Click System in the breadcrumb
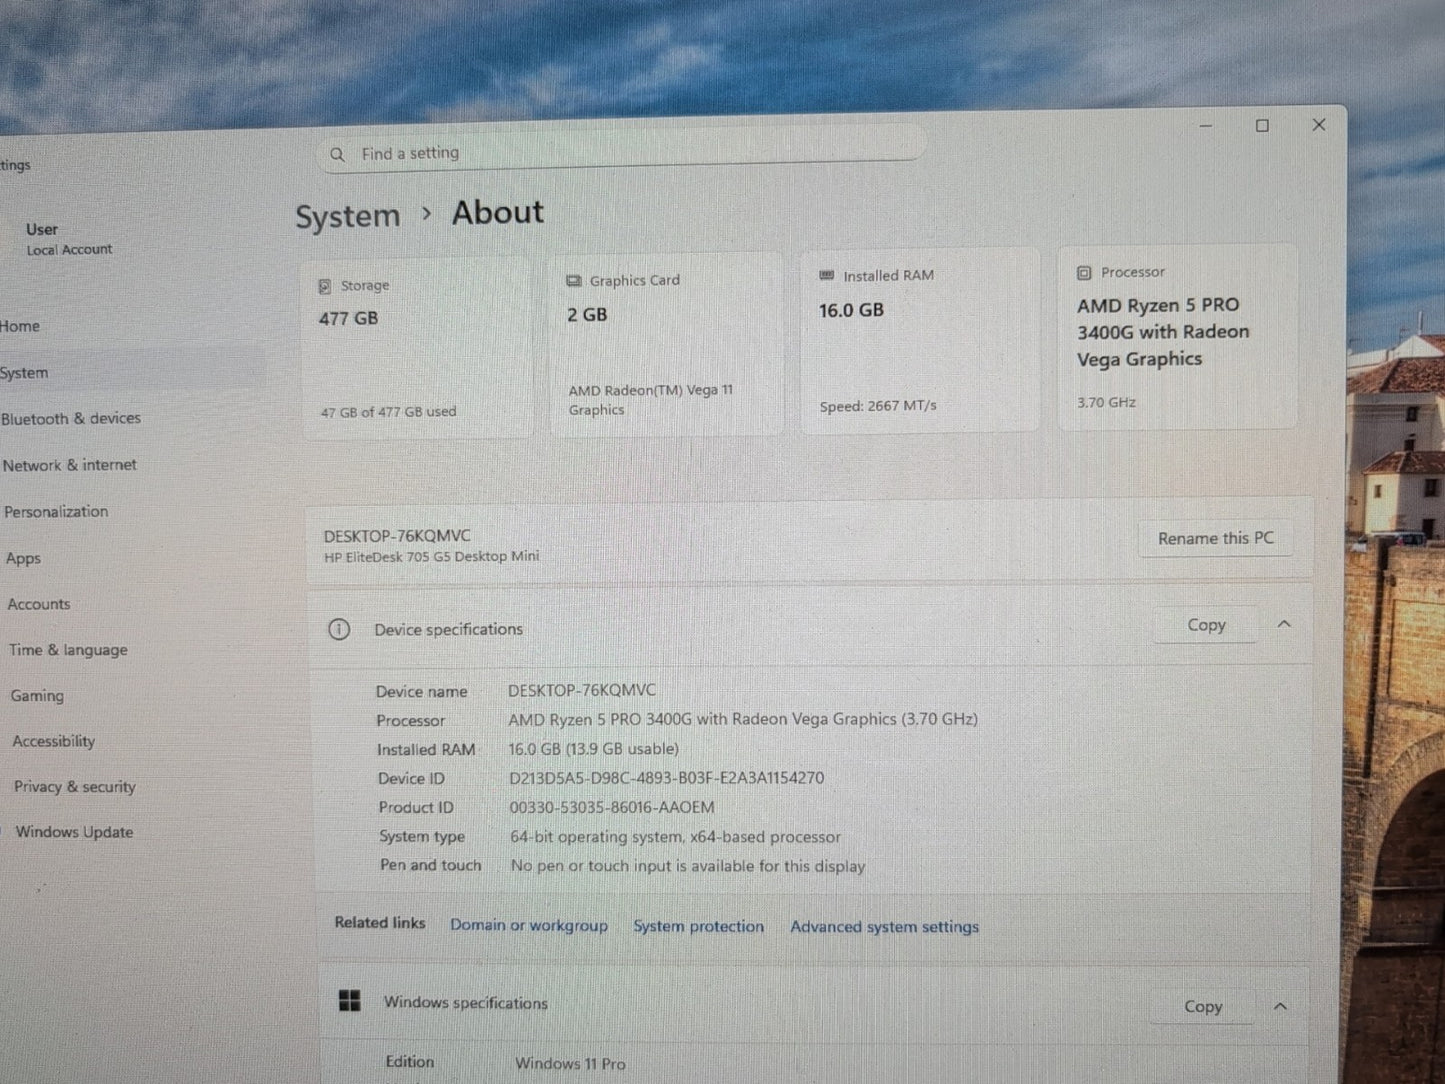The height and width of the screenshot is (1084, 1445). (x=347, y=216)
